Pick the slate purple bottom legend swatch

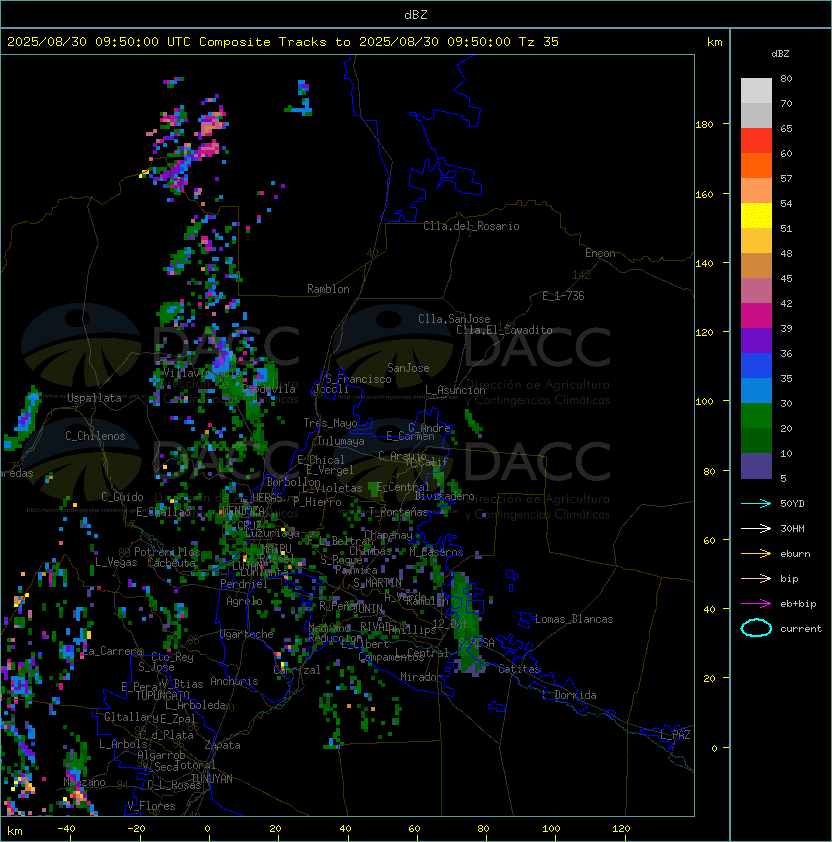pos(756,466)
